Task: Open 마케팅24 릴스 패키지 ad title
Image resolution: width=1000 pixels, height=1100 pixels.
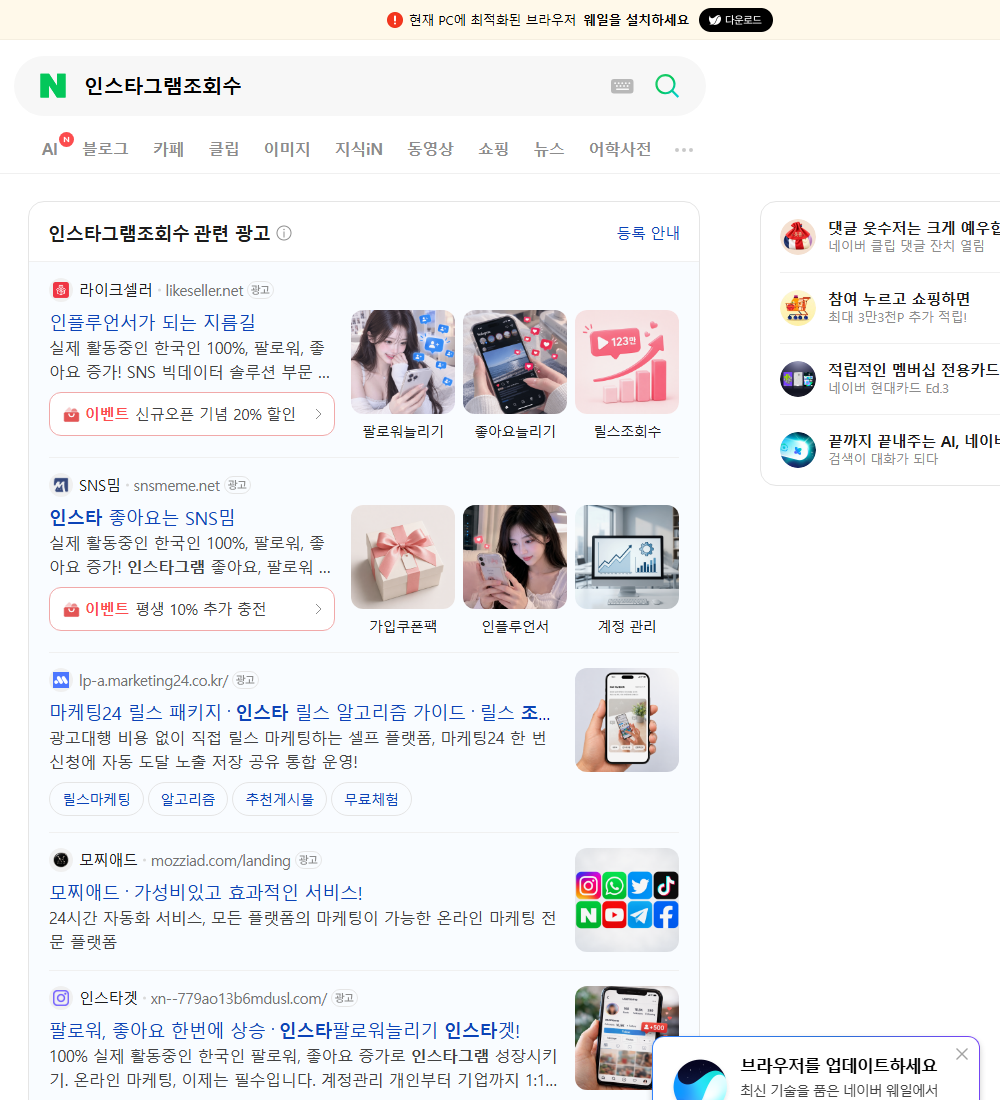Action: [300, 712]
